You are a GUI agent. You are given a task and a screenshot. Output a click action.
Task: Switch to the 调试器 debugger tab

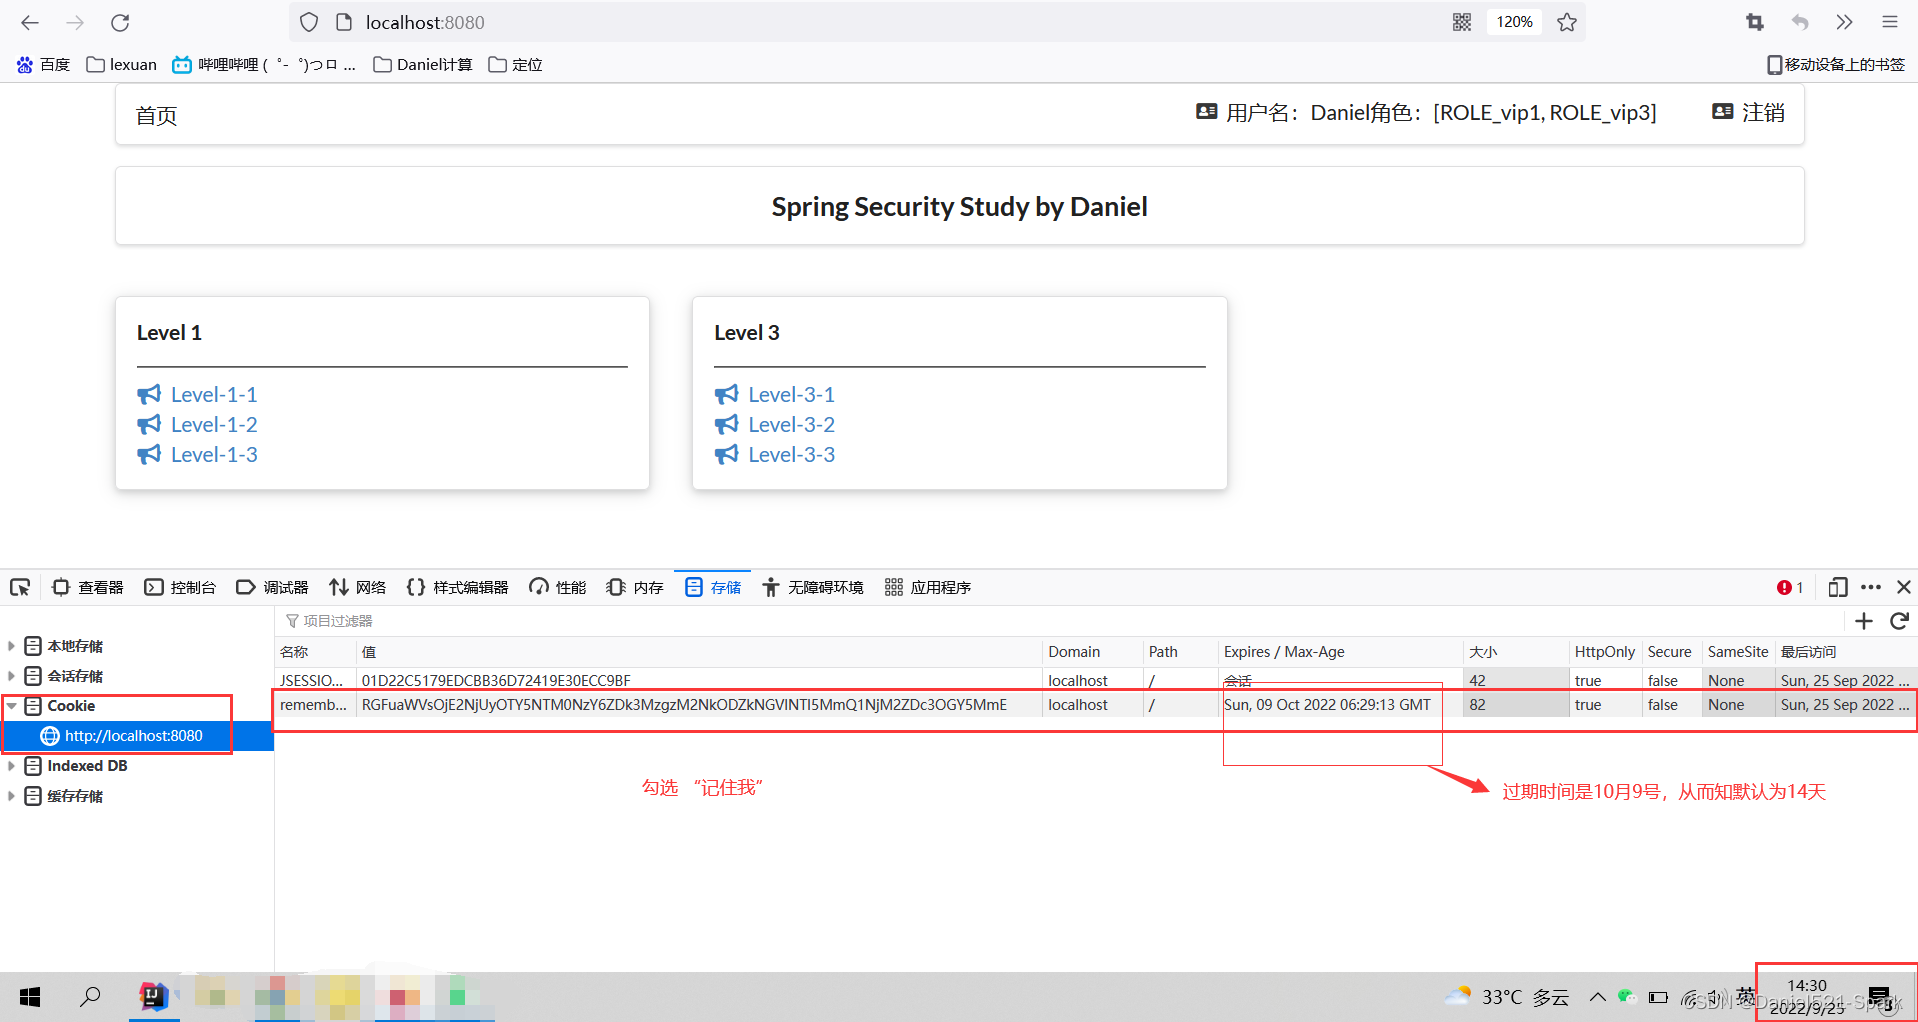pyautogui.click(x=272, y=587)
